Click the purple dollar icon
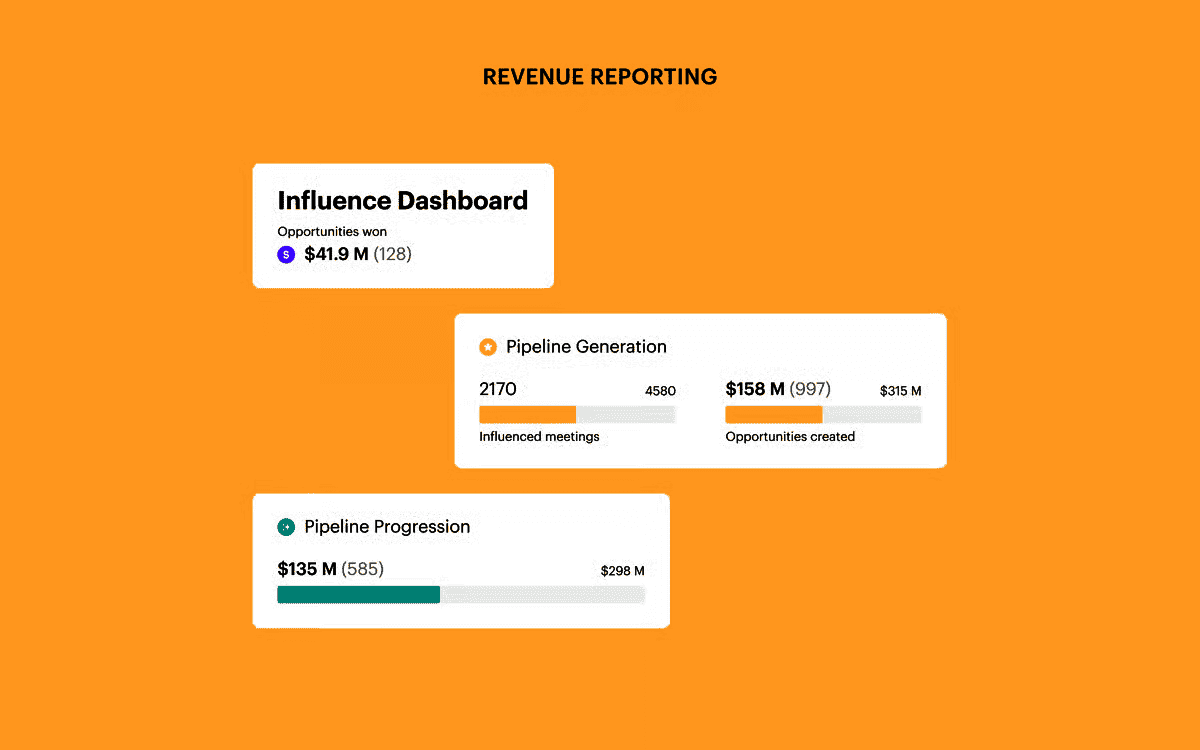Image resolution: width=1200 pixels, height=750 pixels. tap(286, 255)
